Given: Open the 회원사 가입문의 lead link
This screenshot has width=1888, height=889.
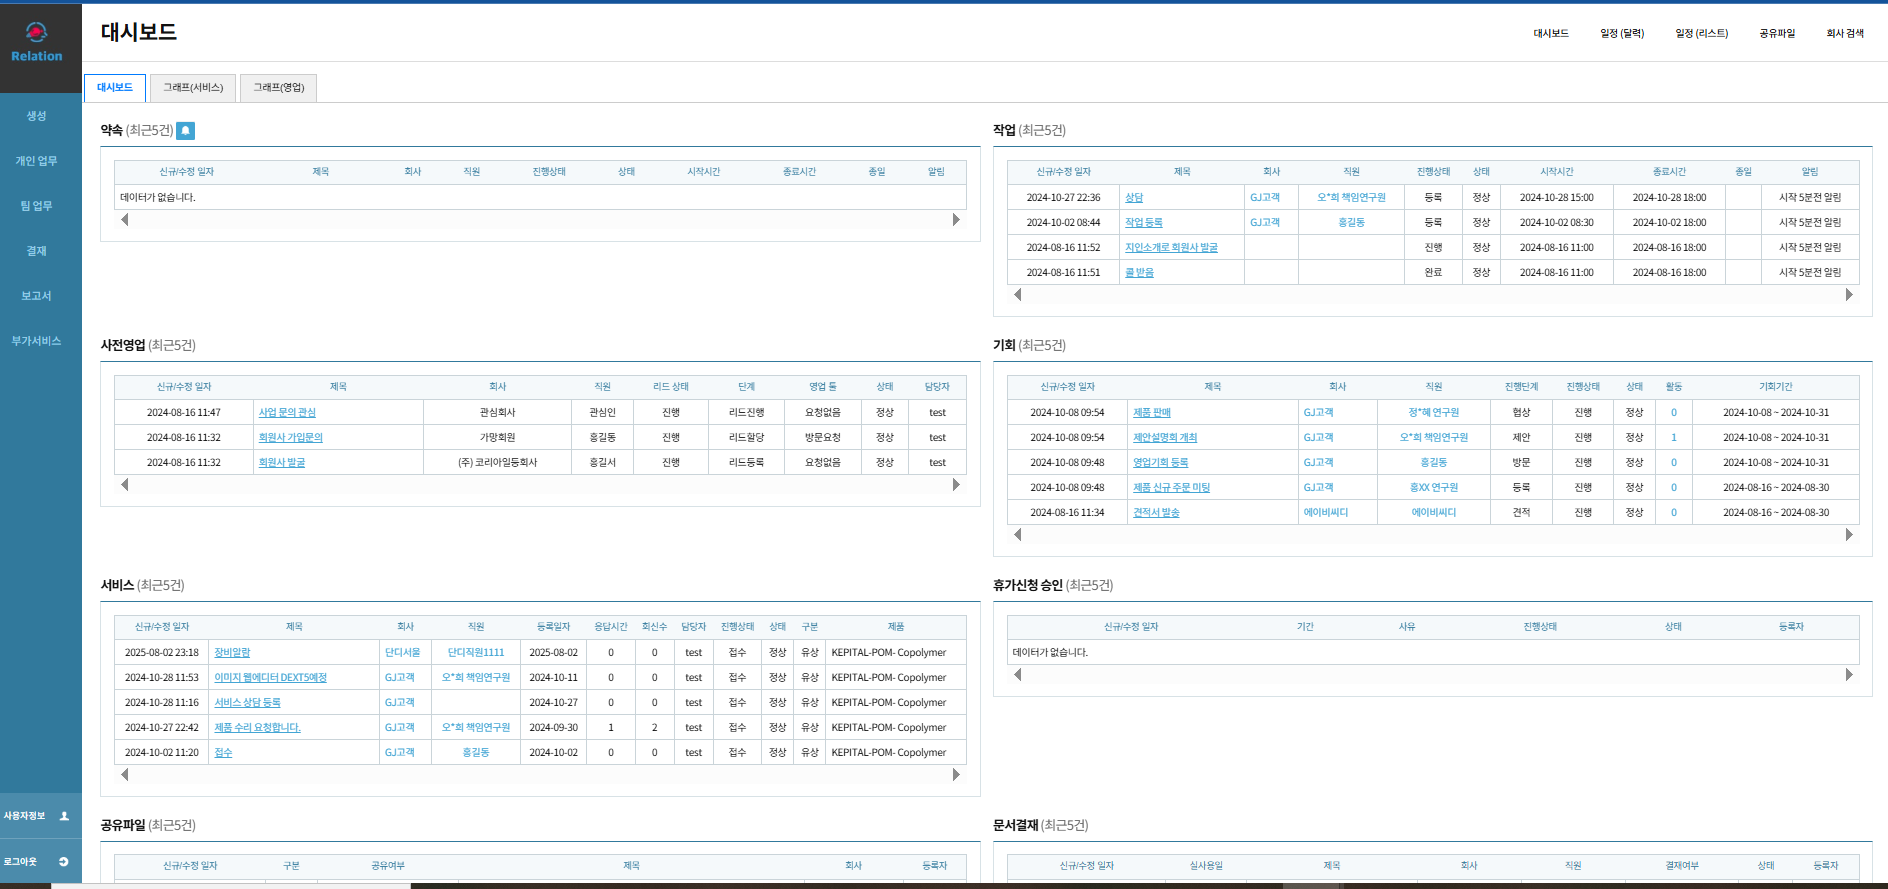Looking at the screenshot, I should [291, 438].
